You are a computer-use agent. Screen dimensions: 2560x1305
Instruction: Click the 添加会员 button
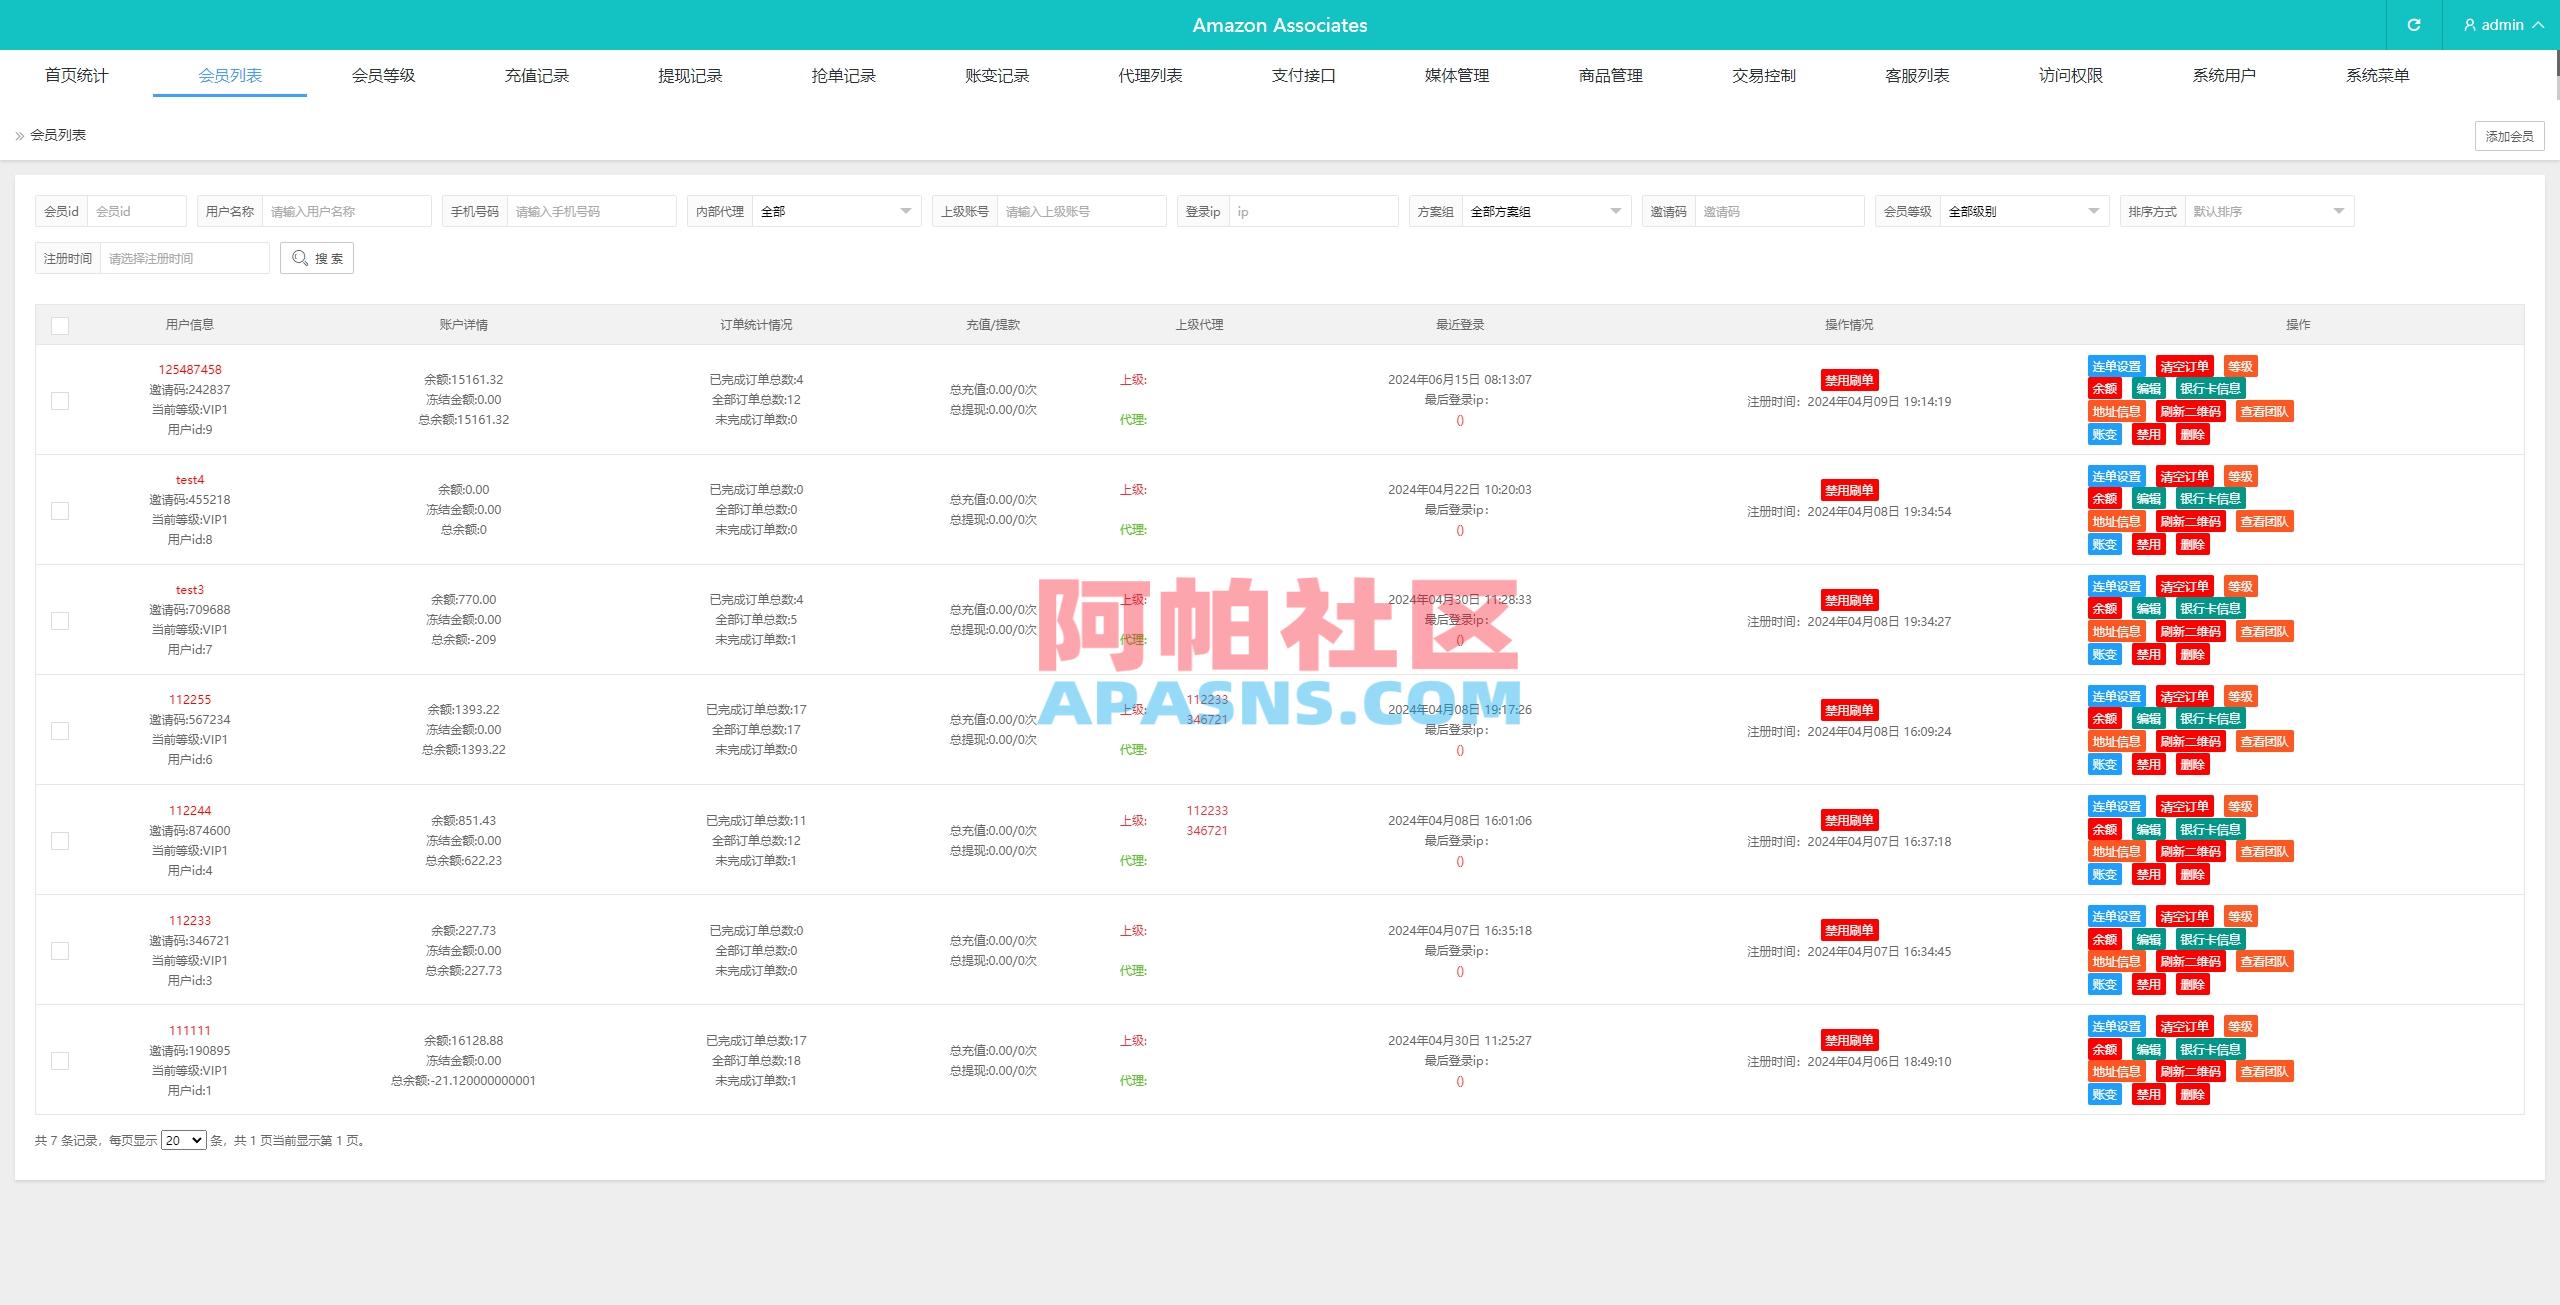[x=2508, y=135]
